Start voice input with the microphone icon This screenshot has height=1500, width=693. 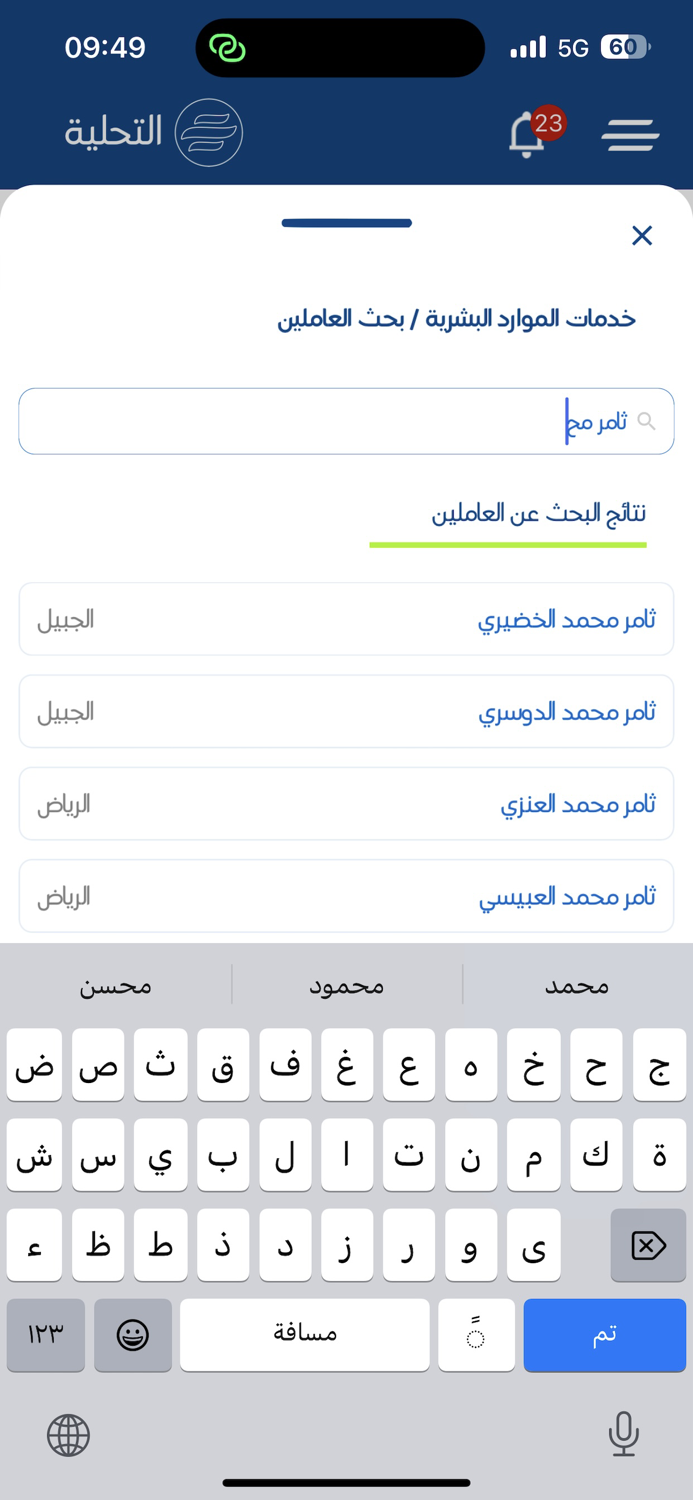click(624, 1435)
